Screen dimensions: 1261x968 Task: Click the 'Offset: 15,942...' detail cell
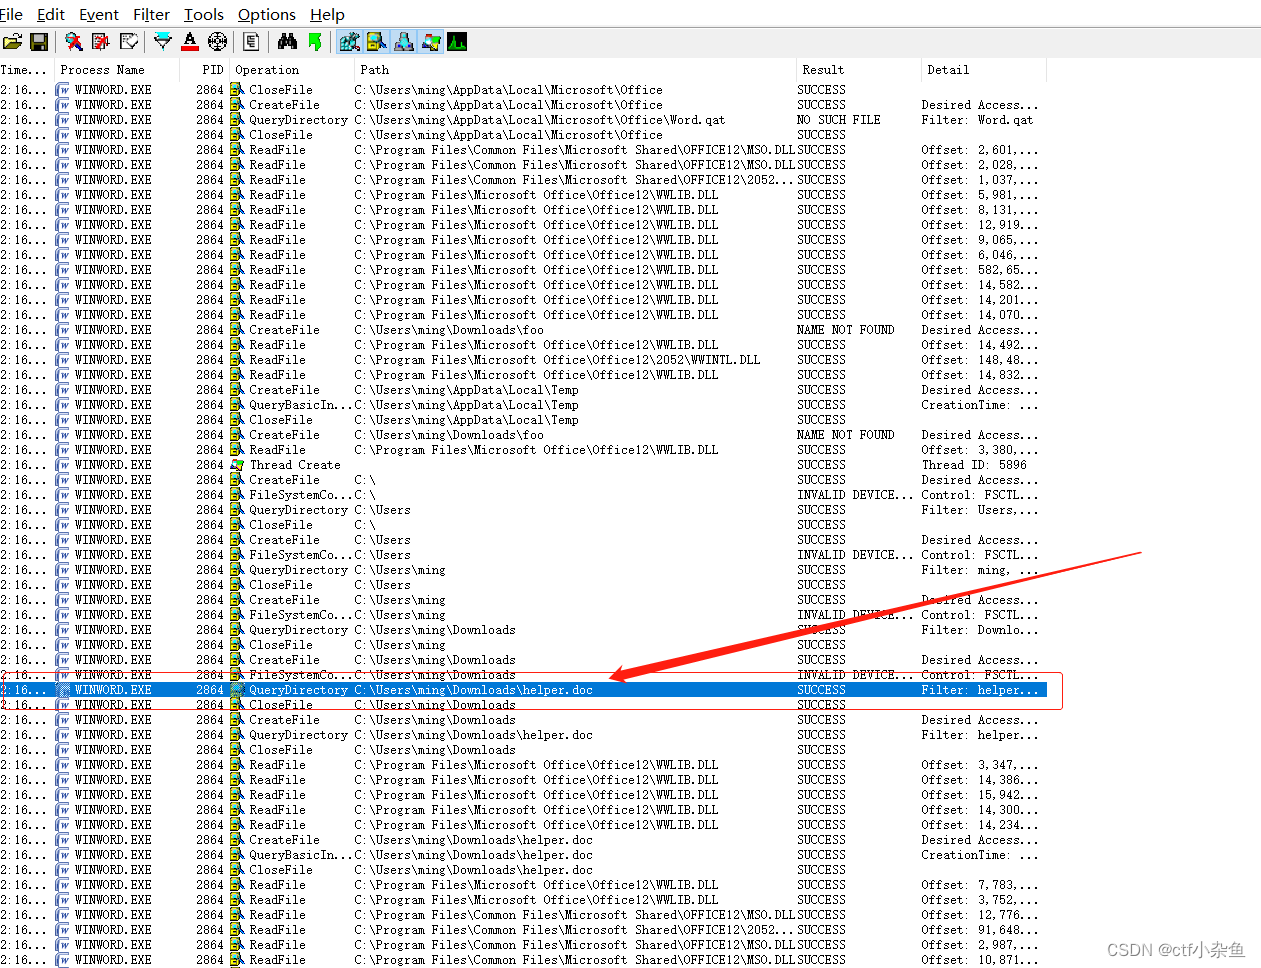[980, 795]
